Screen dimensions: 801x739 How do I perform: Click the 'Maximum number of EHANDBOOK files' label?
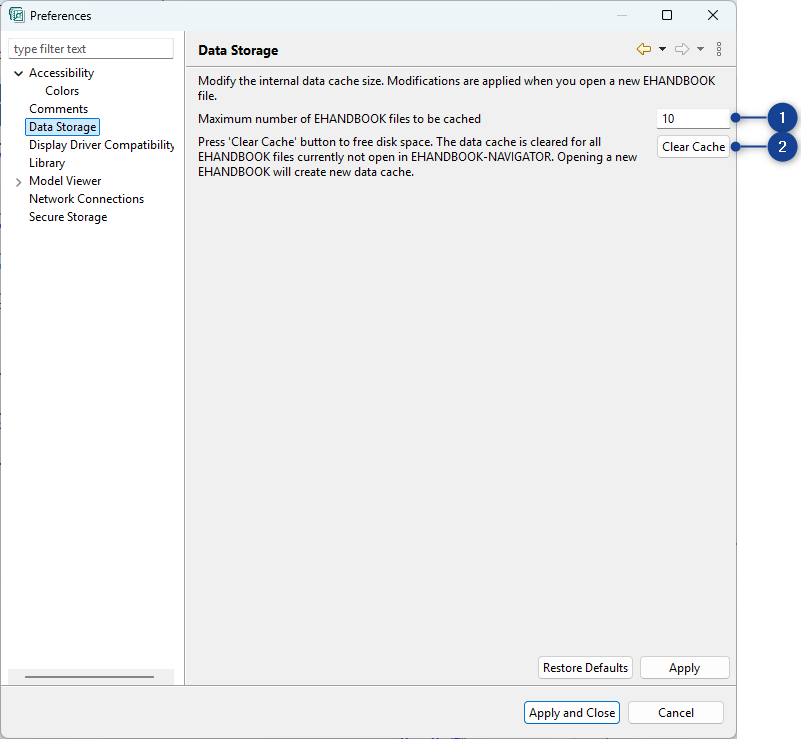point(339,119)
